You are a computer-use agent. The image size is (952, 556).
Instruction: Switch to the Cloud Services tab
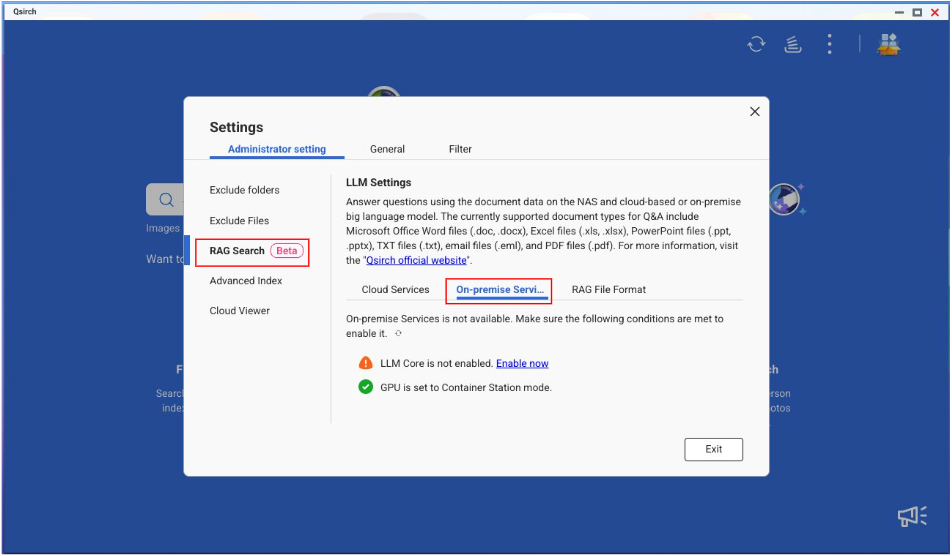[395, 290]
